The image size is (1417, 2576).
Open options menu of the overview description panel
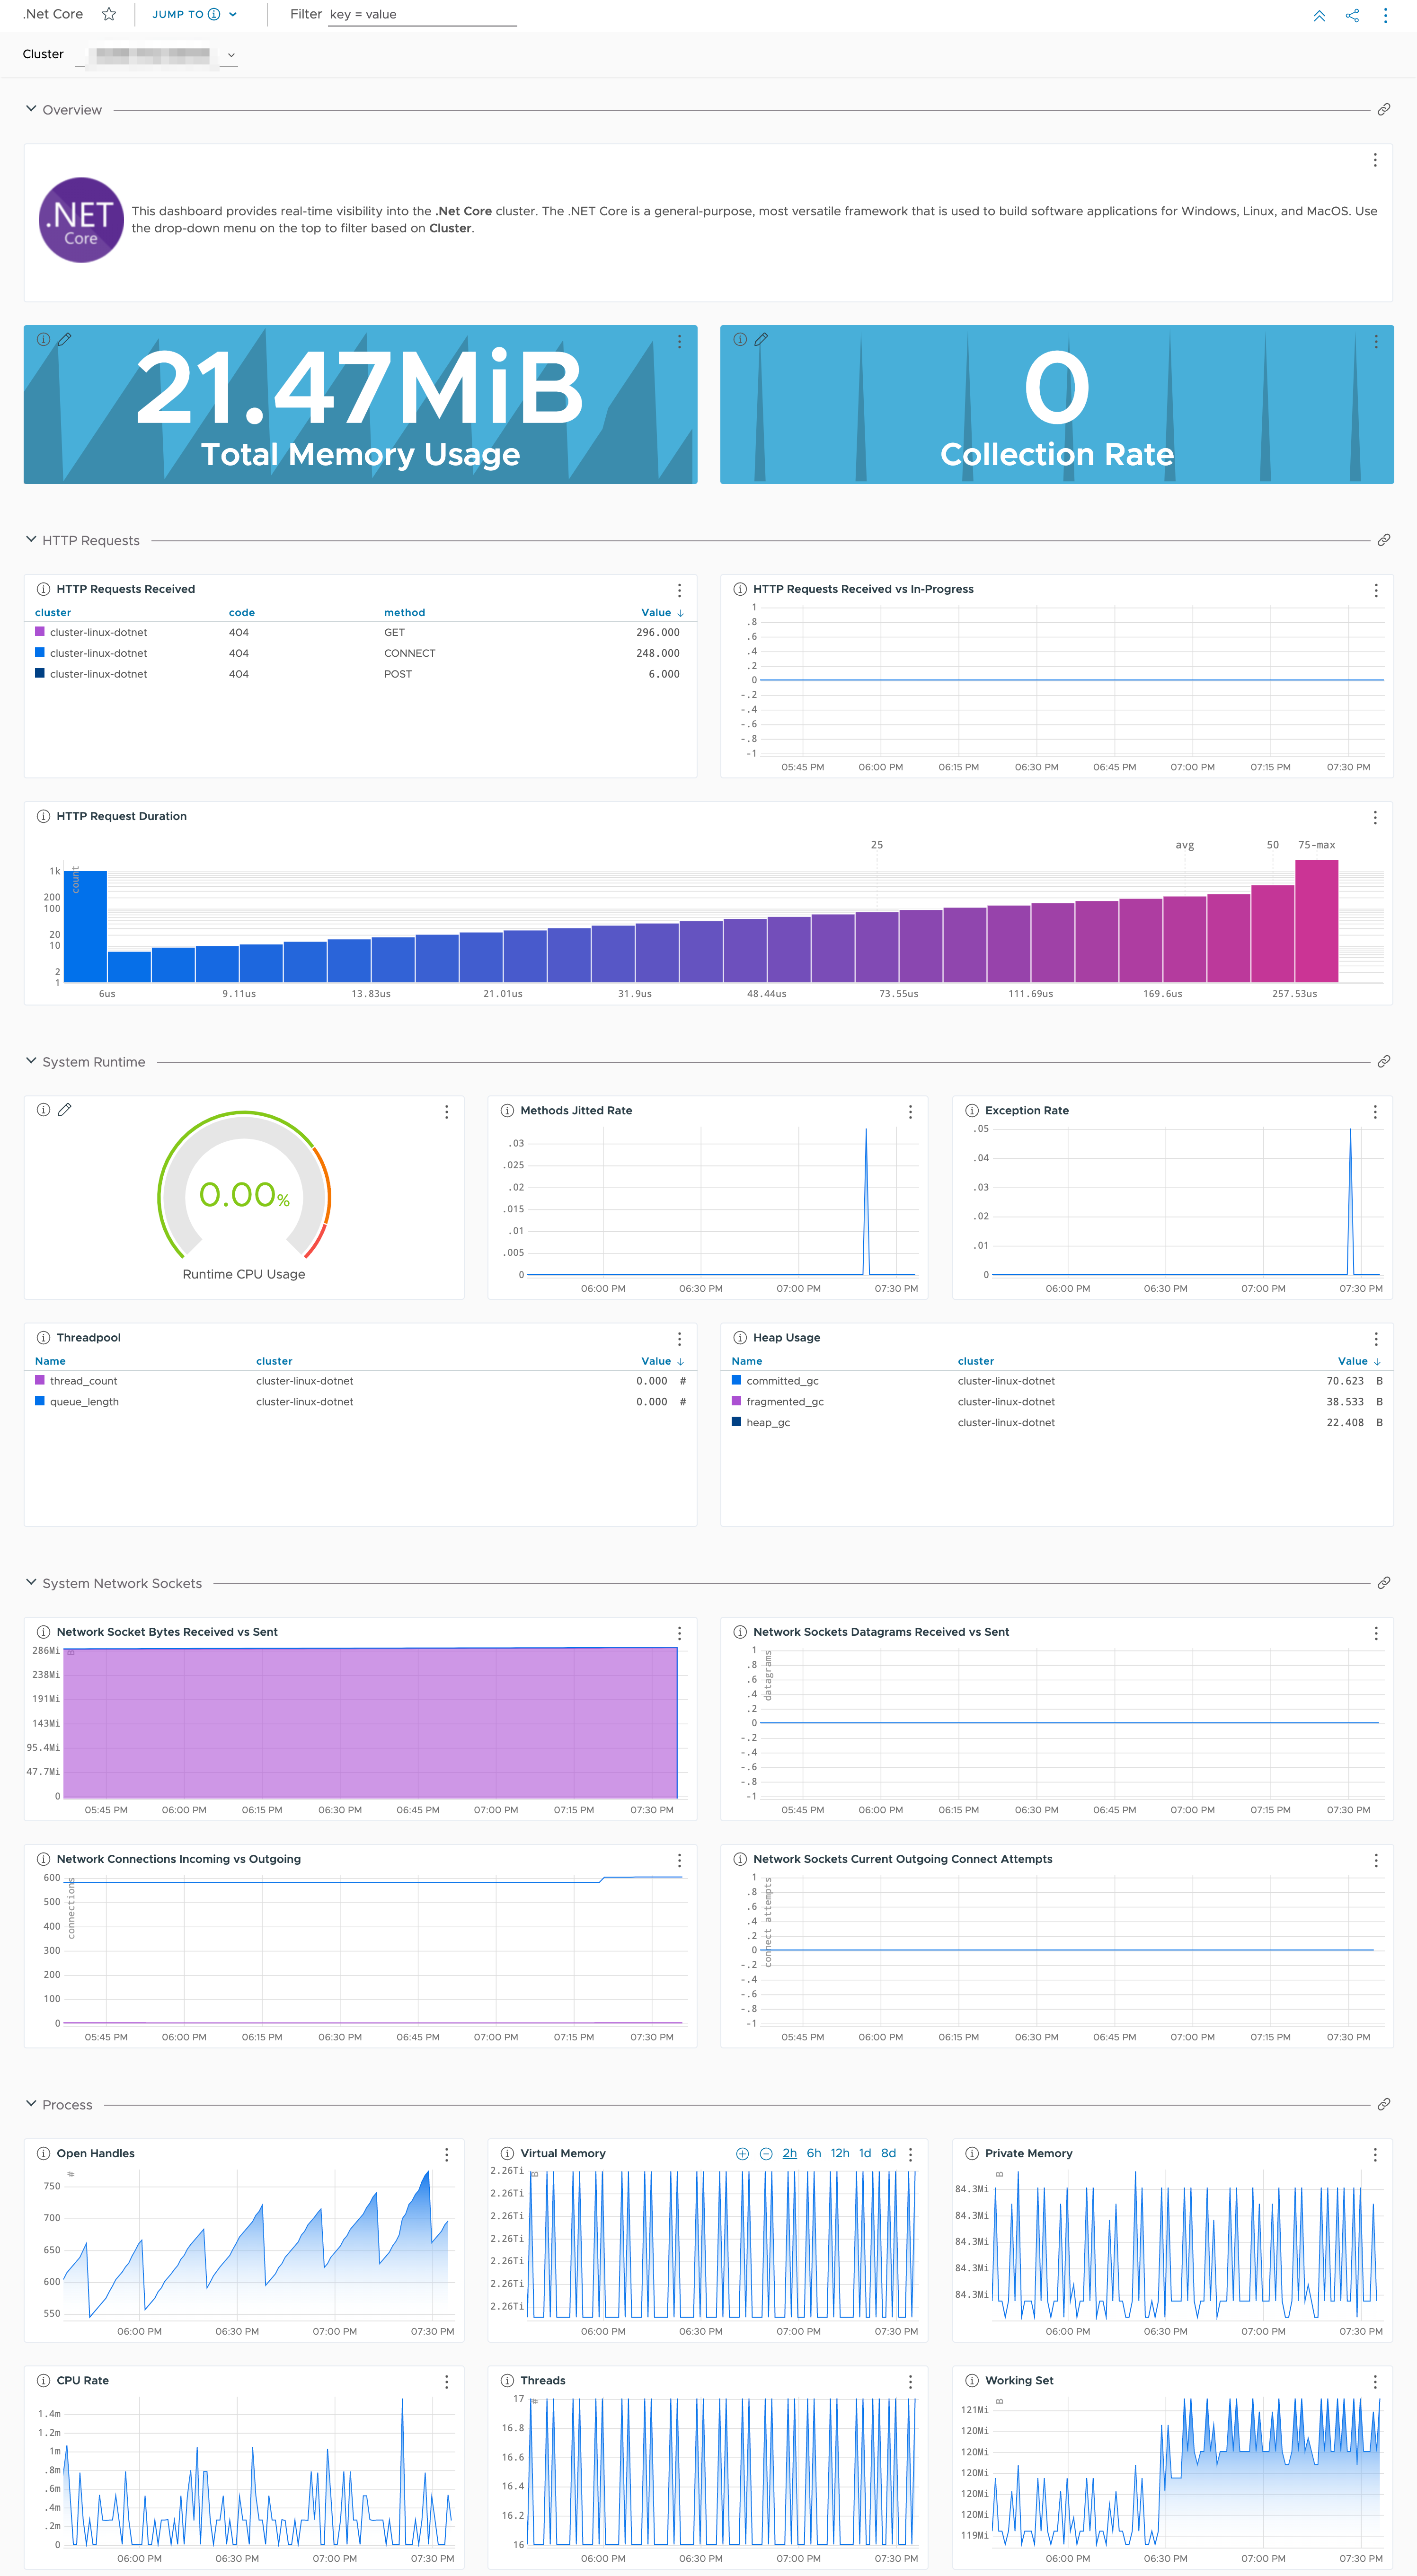pyautogui.click(x=1375, y=160)
